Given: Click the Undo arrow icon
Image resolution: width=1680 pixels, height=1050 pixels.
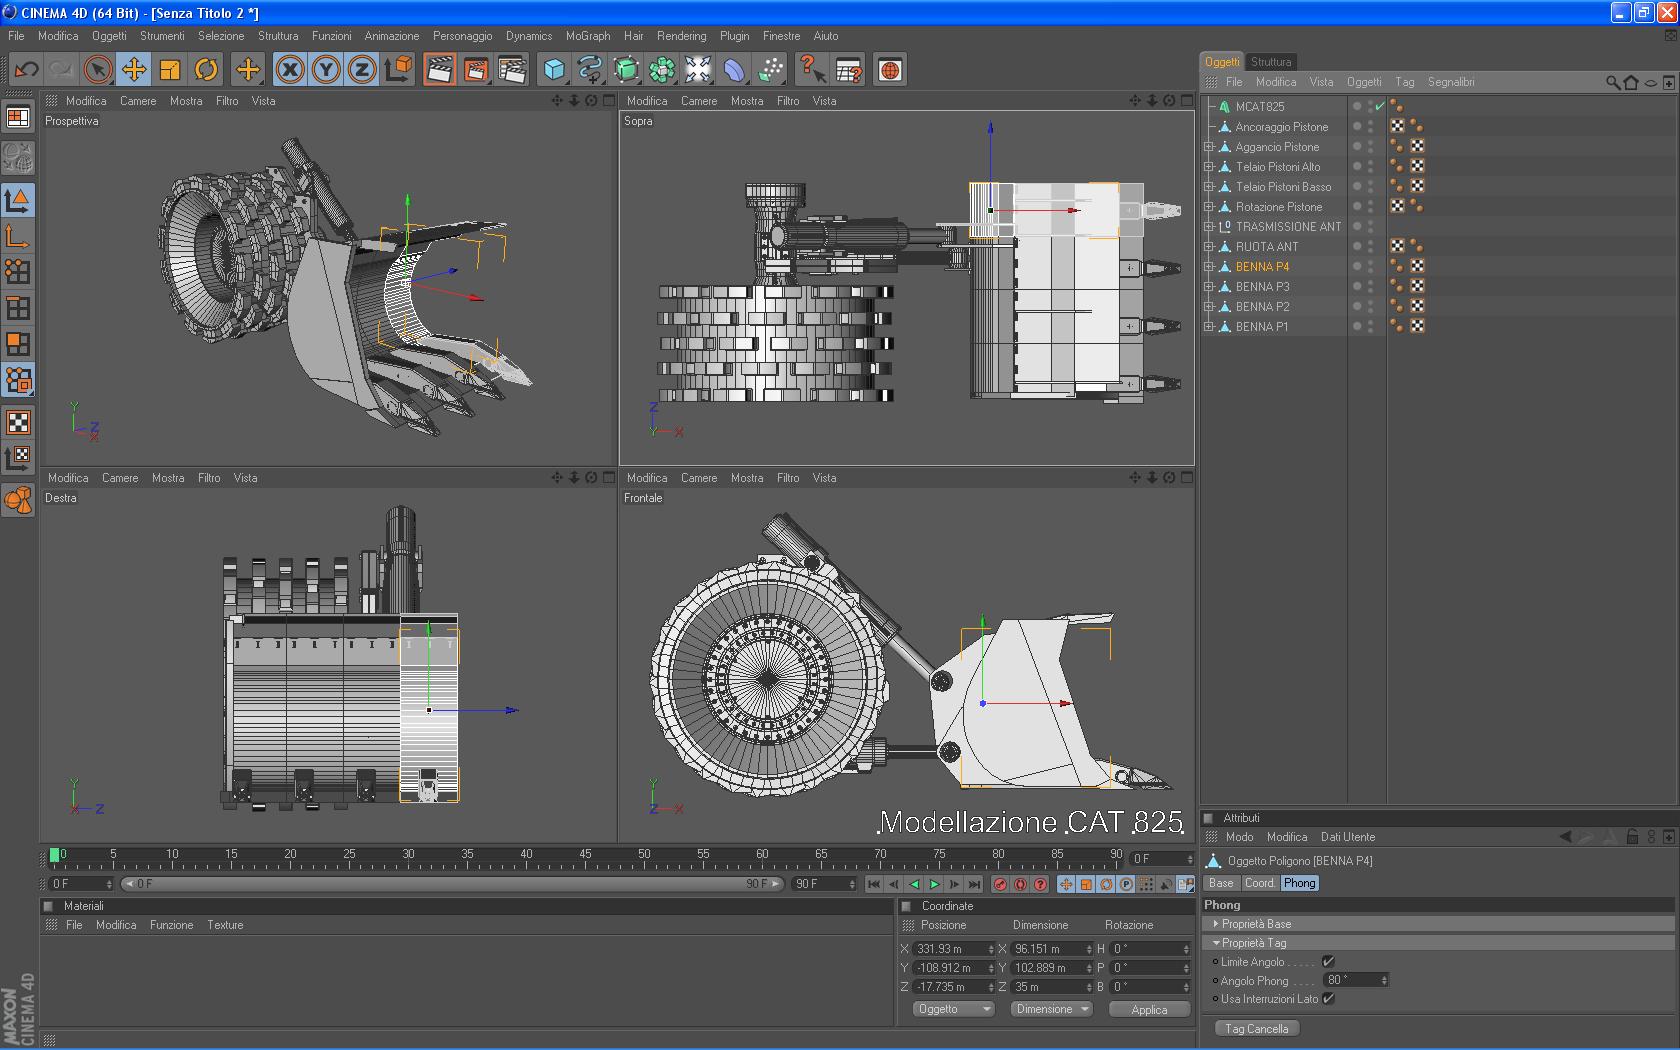Looking at the screenshot, I should (x=27, y=70).
